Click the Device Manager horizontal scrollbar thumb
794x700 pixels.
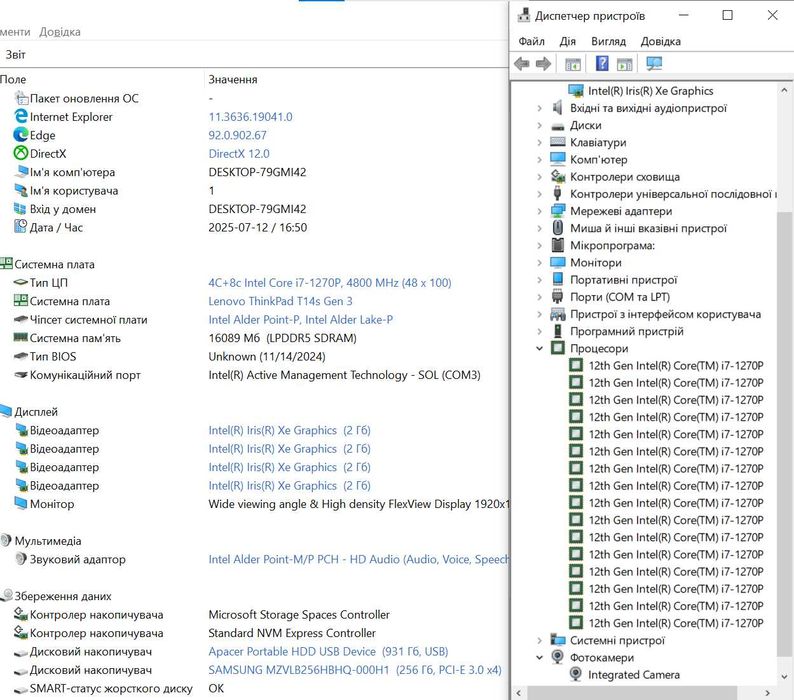click(x=631, y=692)
